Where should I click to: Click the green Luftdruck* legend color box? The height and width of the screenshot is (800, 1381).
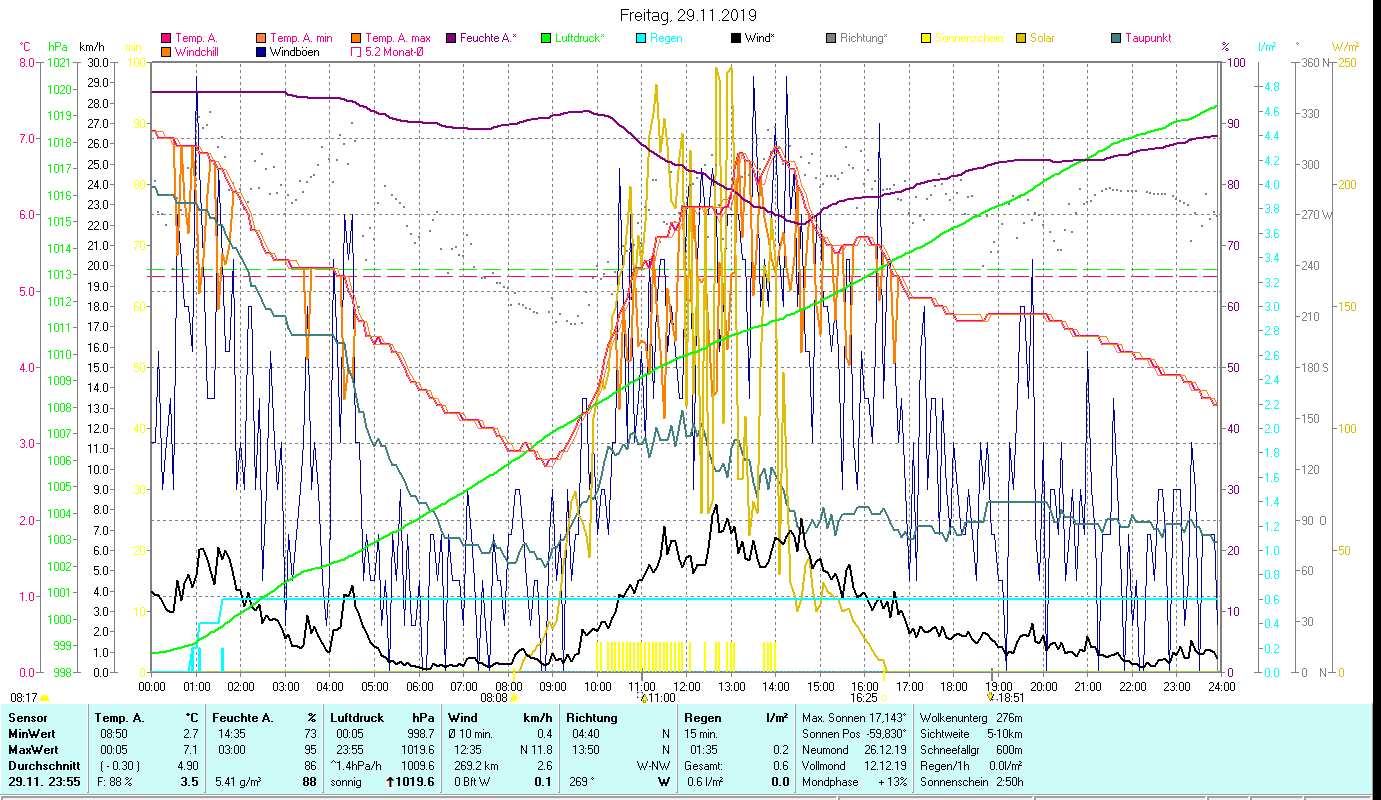(x=545, y=38)
